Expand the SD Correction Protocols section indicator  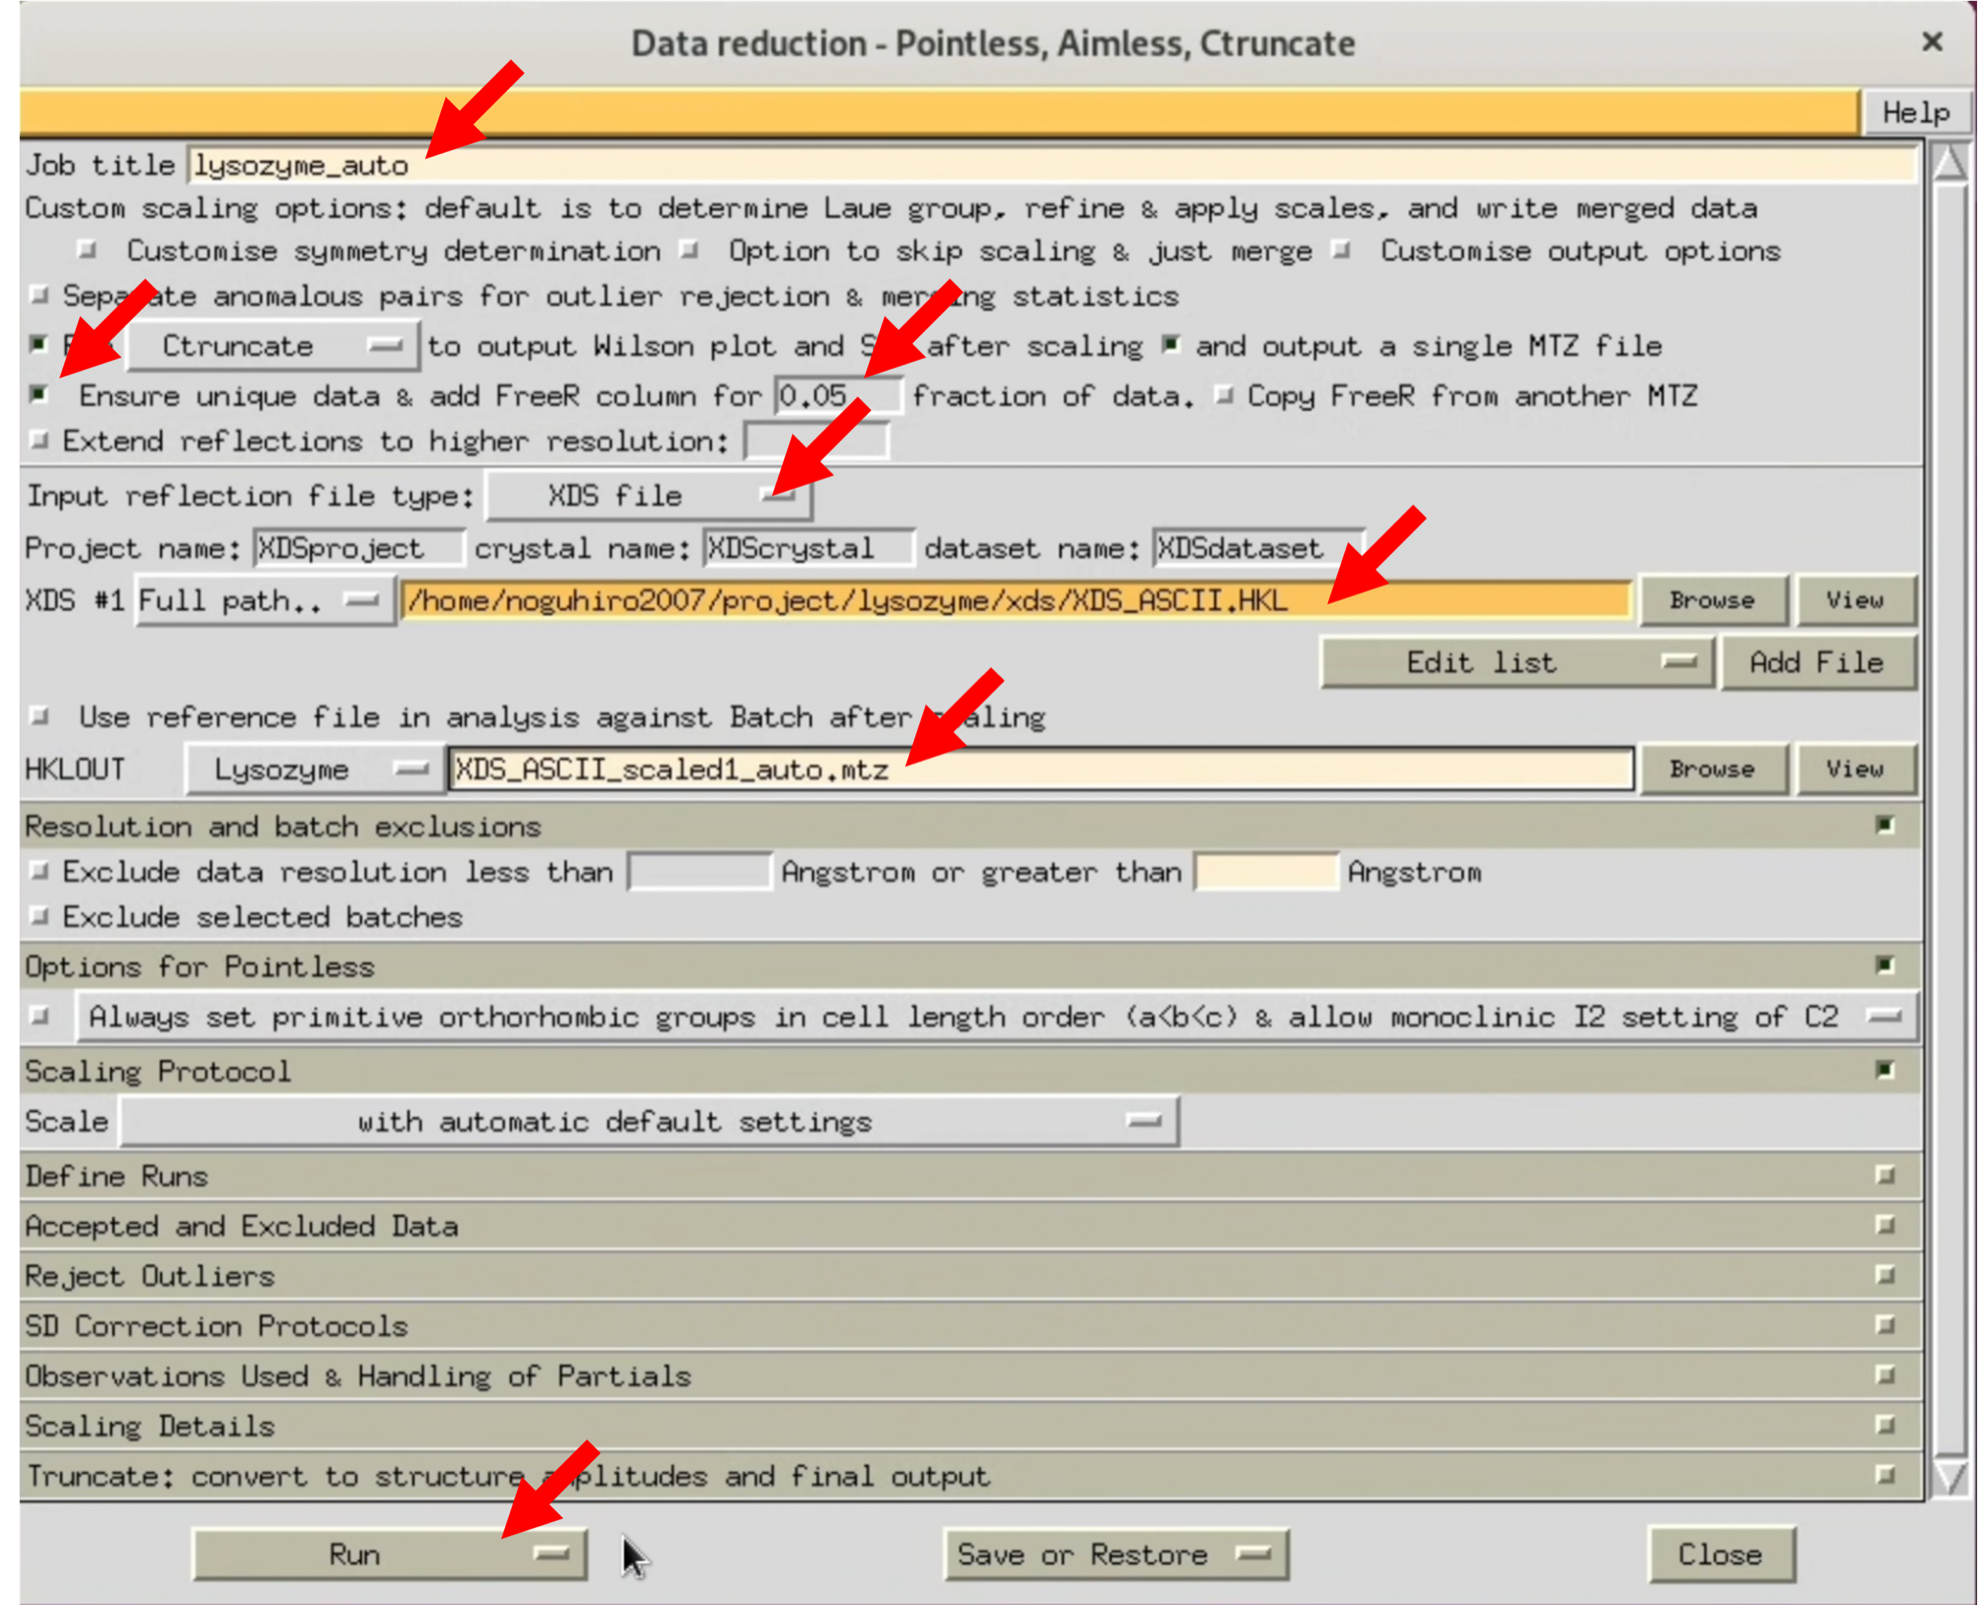click(x=1884, y=1325)
